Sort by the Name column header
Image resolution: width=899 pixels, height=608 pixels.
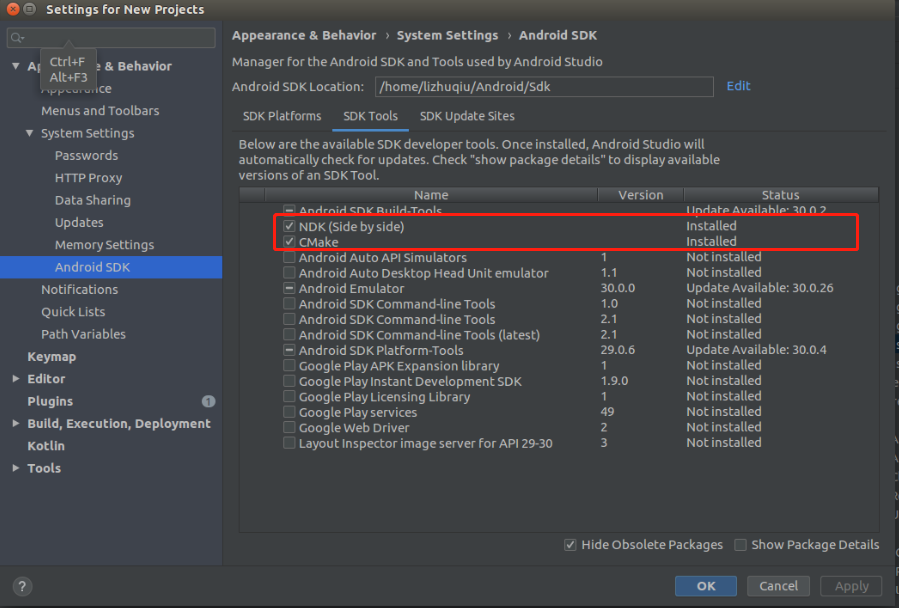point(431,195)
